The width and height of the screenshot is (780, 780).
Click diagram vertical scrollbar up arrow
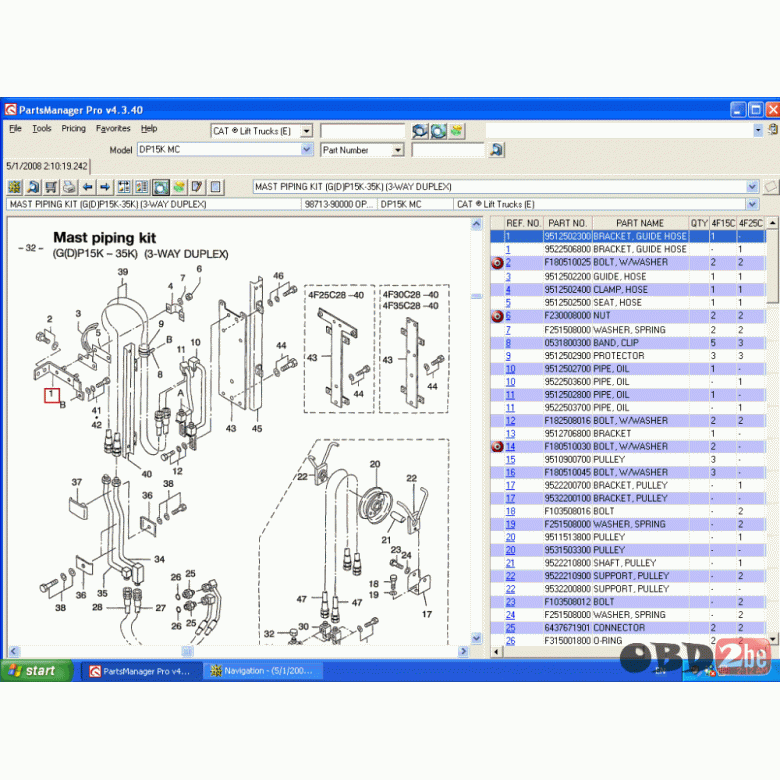476,224
